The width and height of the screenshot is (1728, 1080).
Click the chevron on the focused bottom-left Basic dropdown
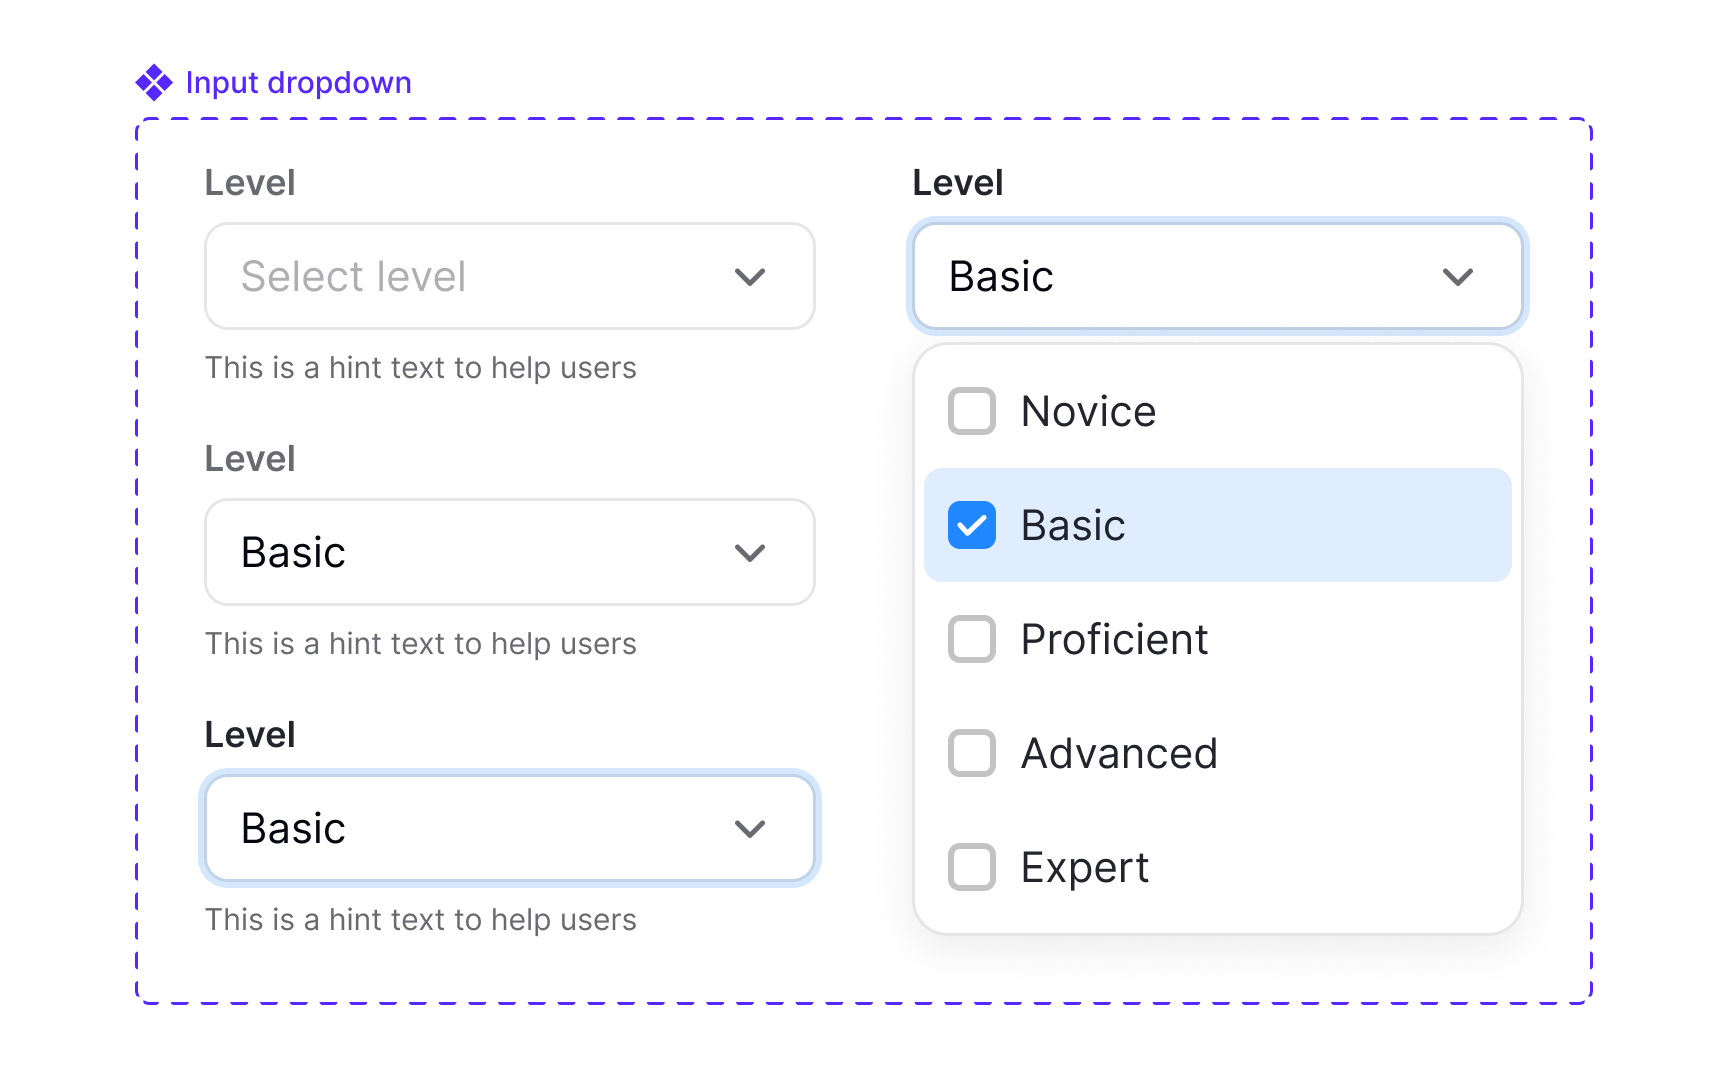click(x=750, y=828)
